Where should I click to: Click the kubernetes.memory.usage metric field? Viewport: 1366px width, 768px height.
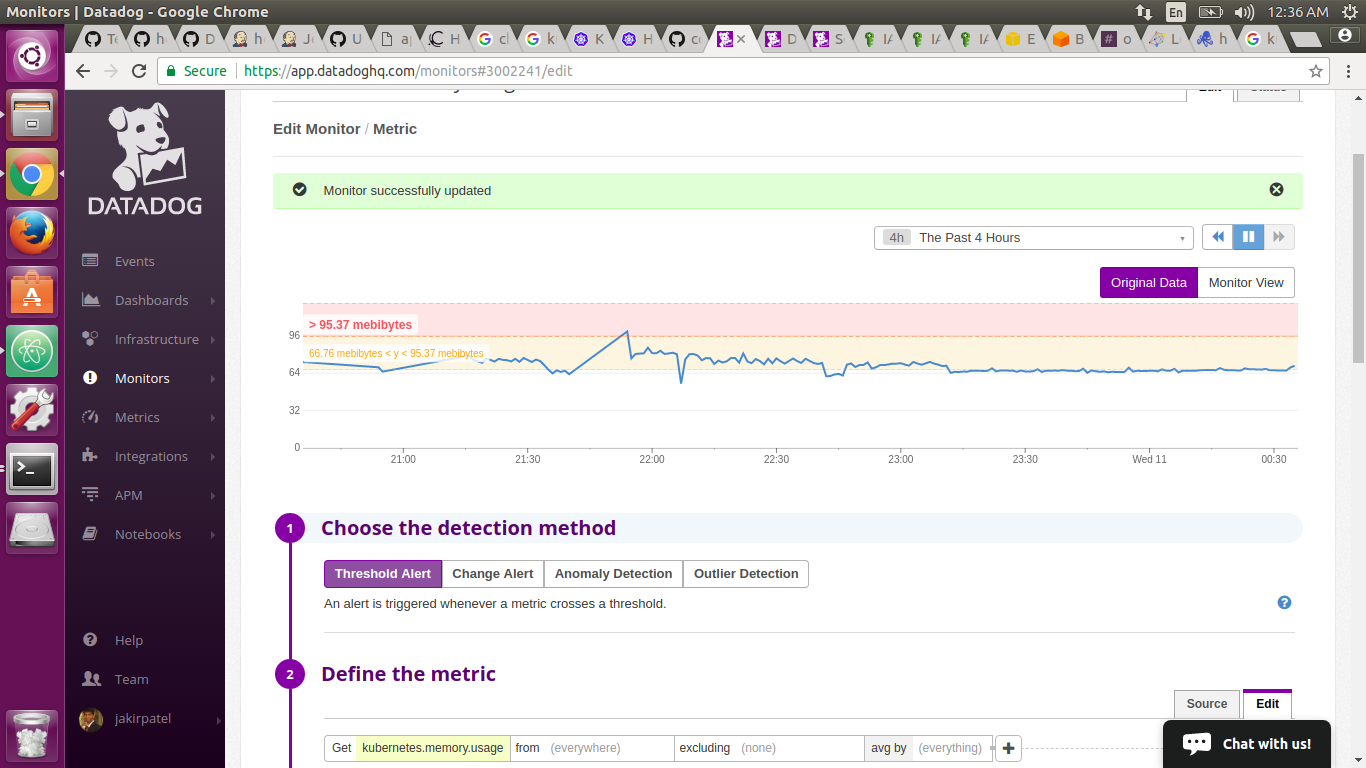(433, 748)
